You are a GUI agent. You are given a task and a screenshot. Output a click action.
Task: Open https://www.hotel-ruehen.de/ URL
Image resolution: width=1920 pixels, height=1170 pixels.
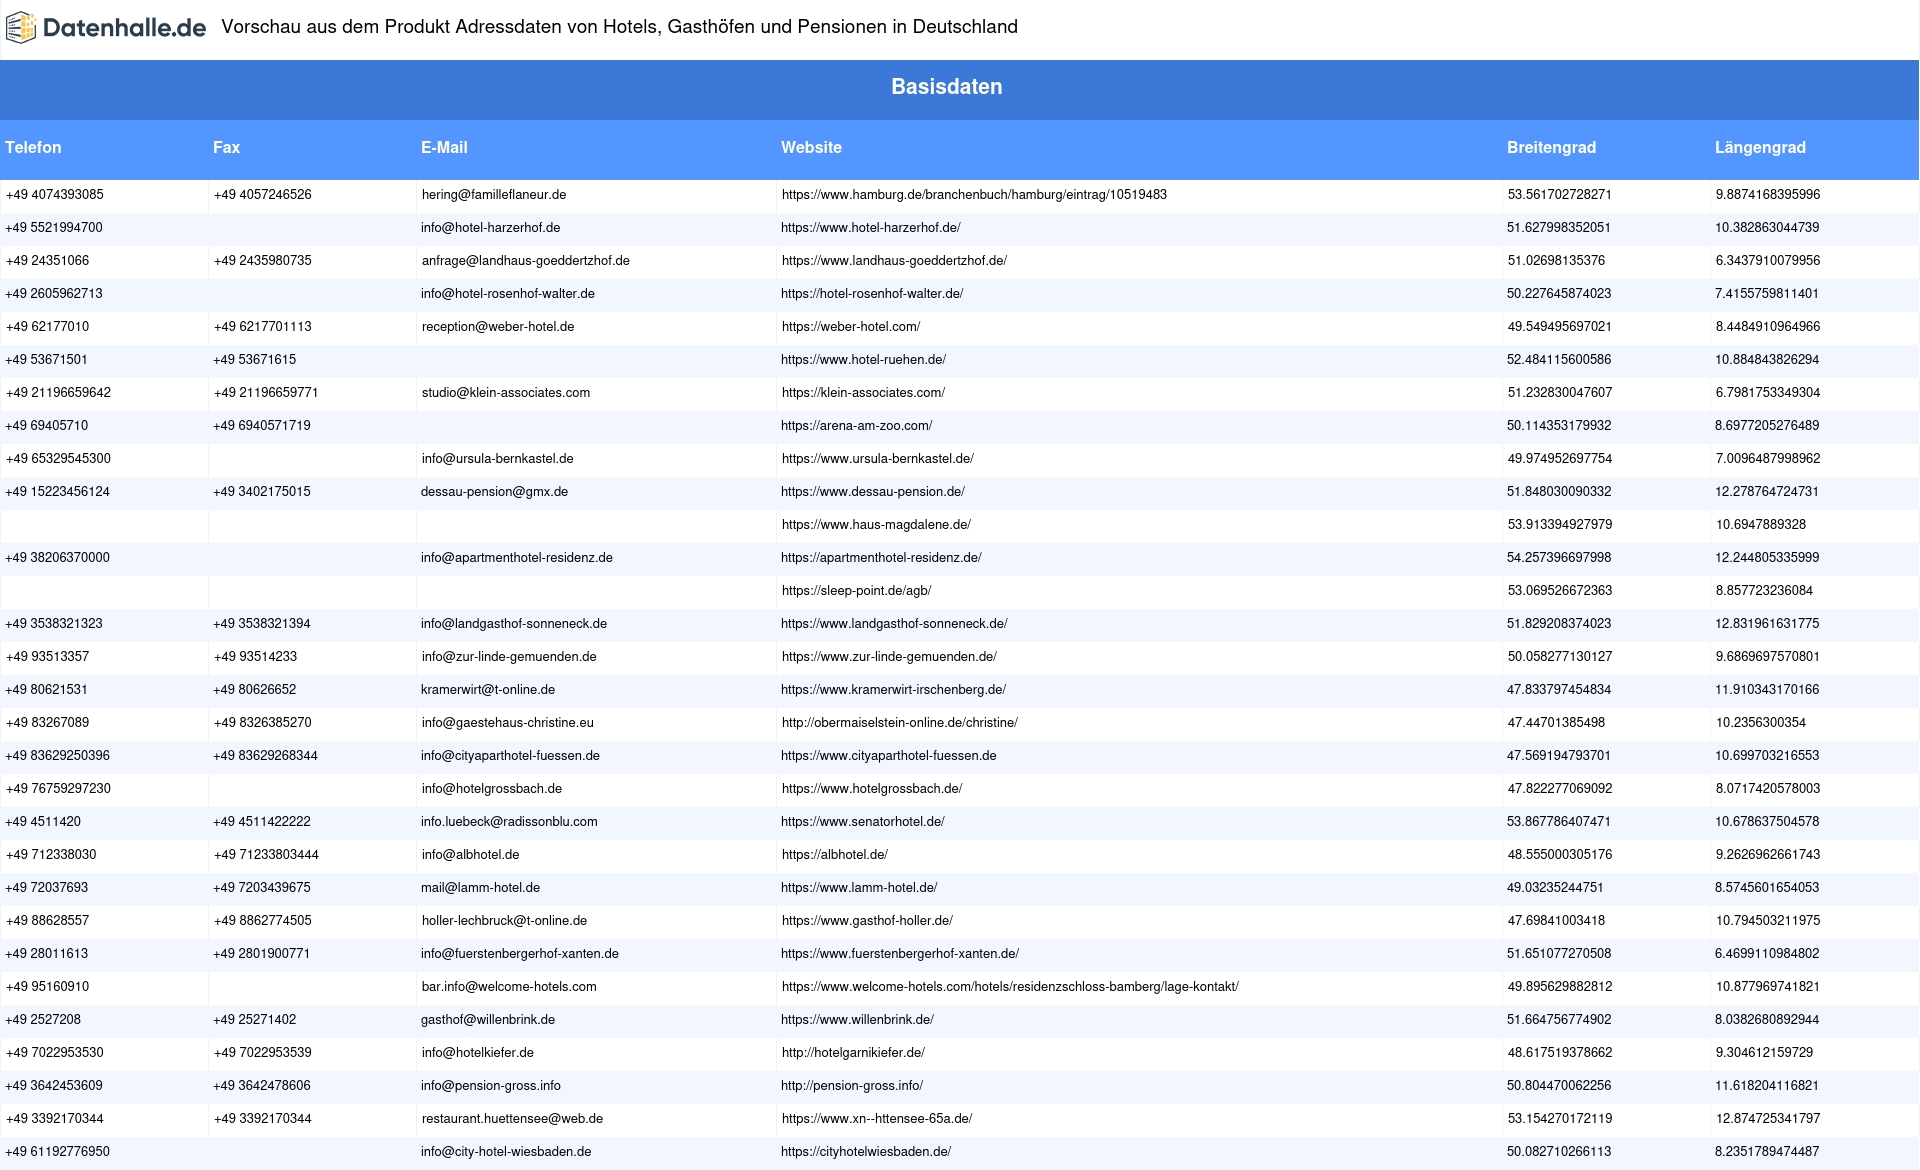pyautogui.click(x=863, y=360)
